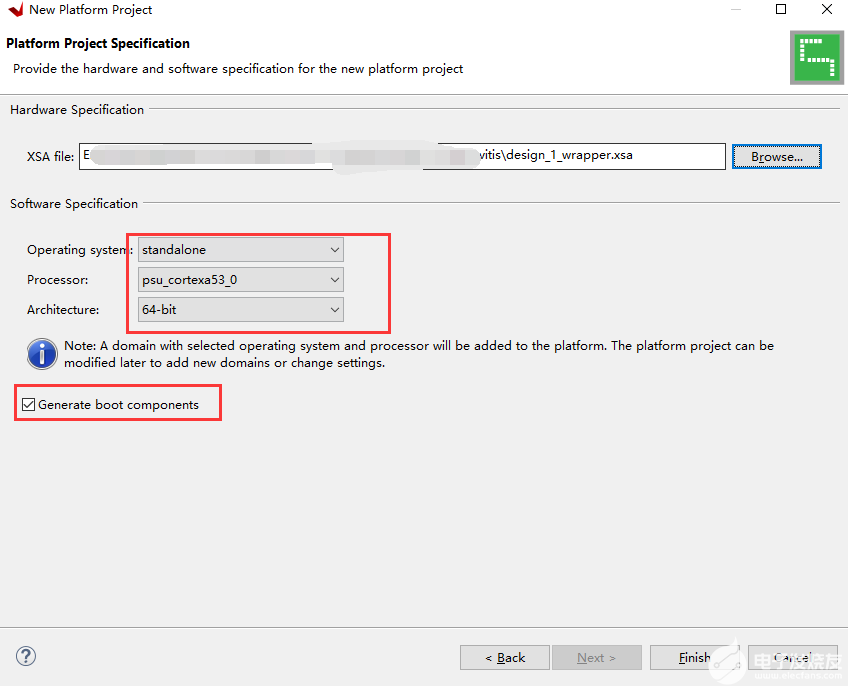Click the help question mark icon
This screenshot has height=686, width=848.
[26, 656]
